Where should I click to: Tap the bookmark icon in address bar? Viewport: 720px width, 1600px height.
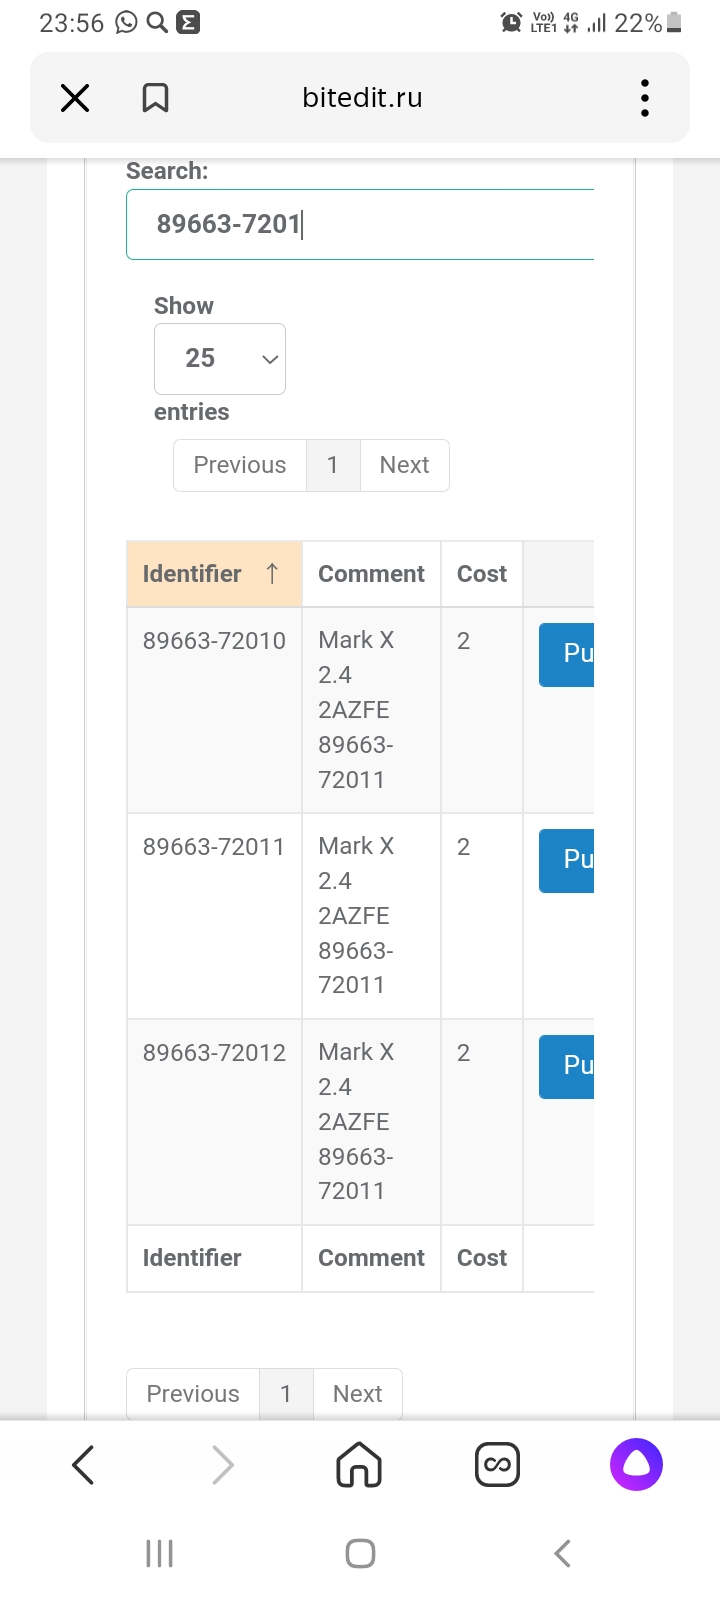pos(155,98)
